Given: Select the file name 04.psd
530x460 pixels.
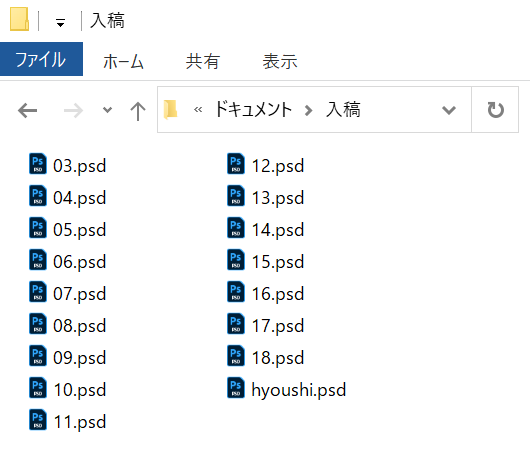Looking at the screenshot, I should [80, 198].
